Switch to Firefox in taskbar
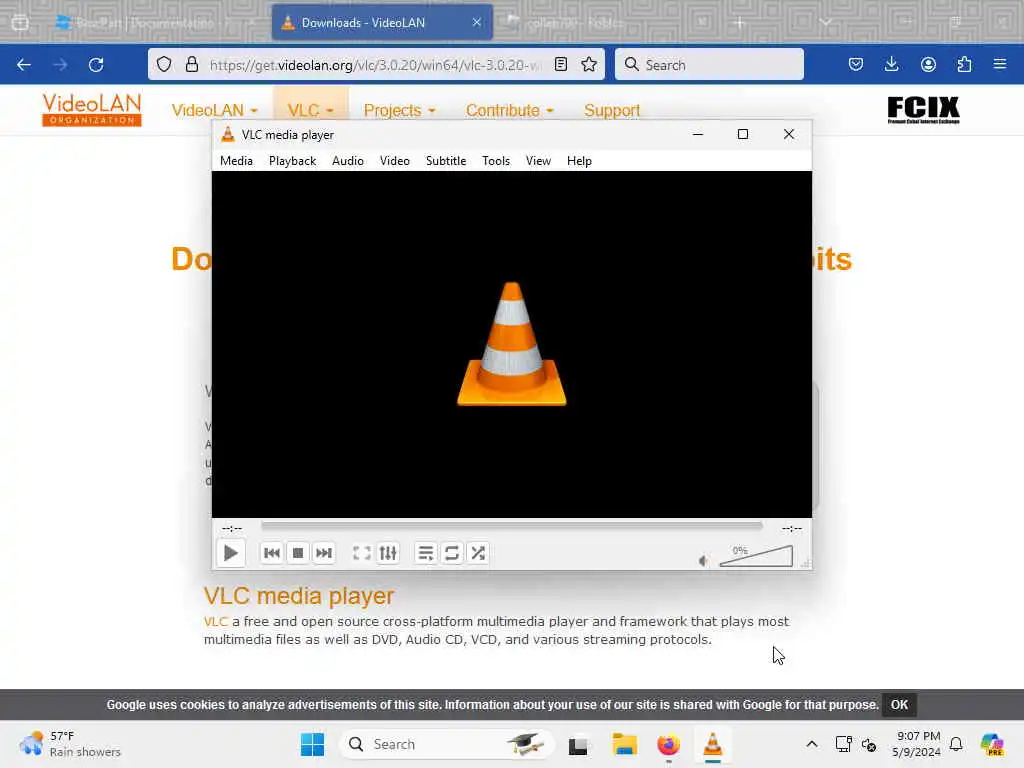Image resolution: width=1024 pixels, height=768 pixels. point(669,744)
